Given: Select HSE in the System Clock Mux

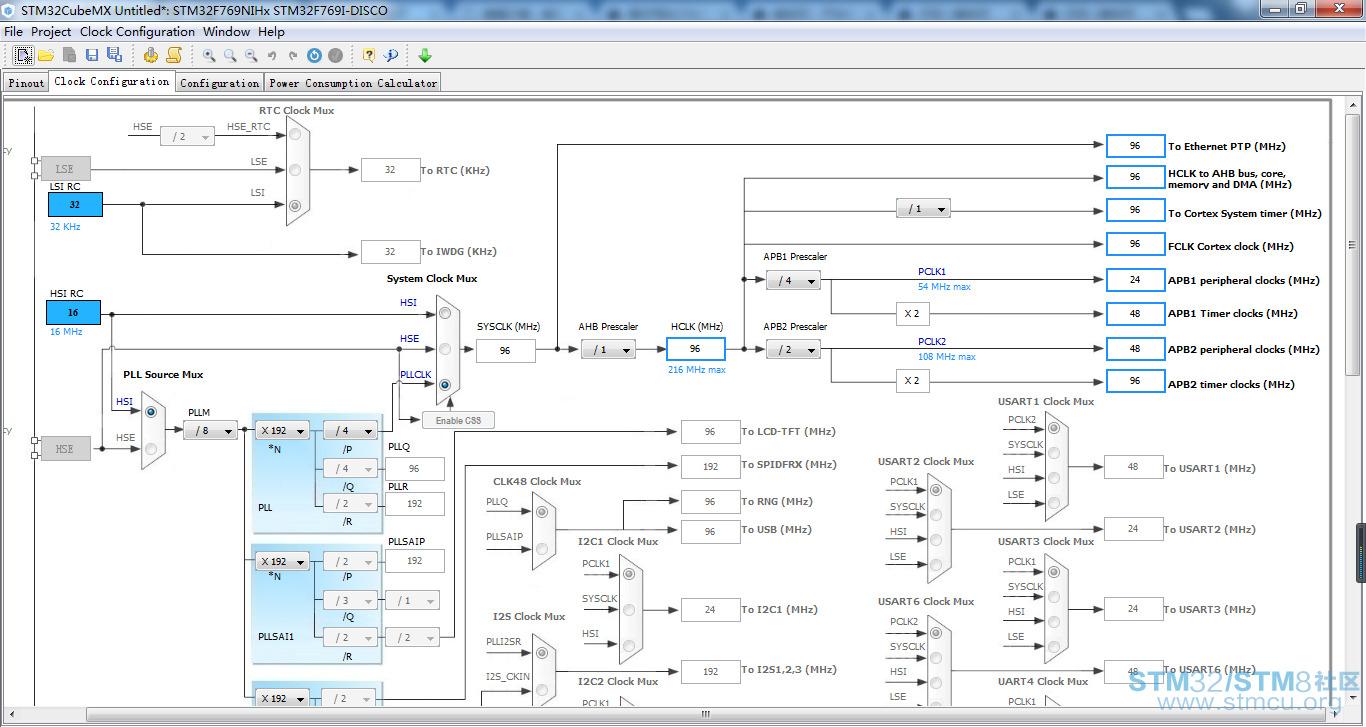Looking at the screenshot, I should coord(445,349).
